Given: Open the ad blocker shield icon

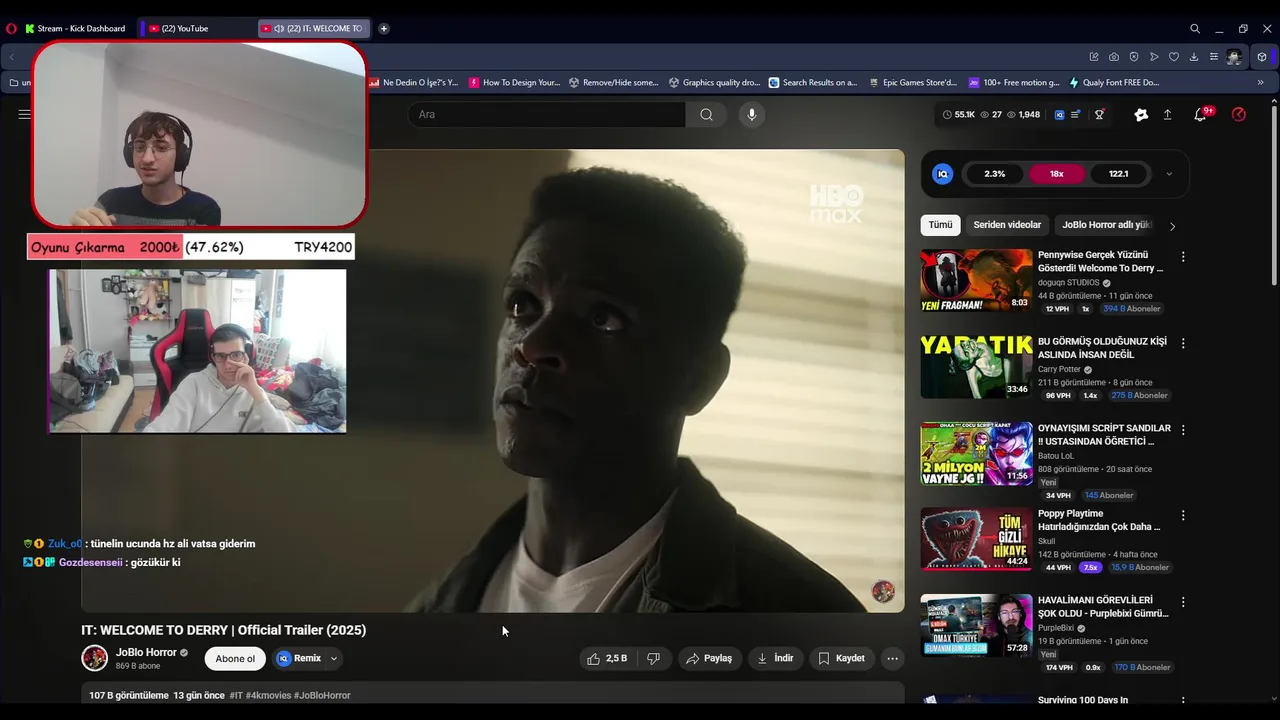Looking at the screenshot, I should [x=1134, y=57].
